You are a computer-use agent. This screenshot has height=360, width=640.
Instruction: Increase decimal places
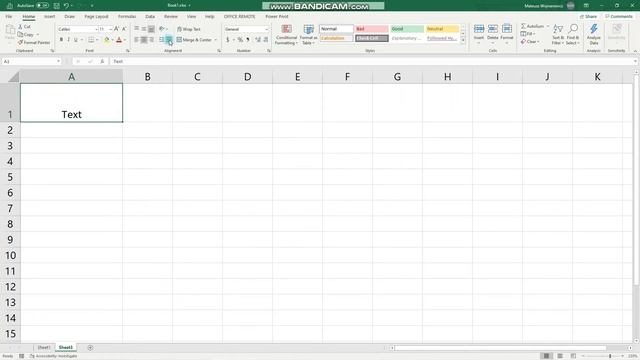[x=258, y=40]
